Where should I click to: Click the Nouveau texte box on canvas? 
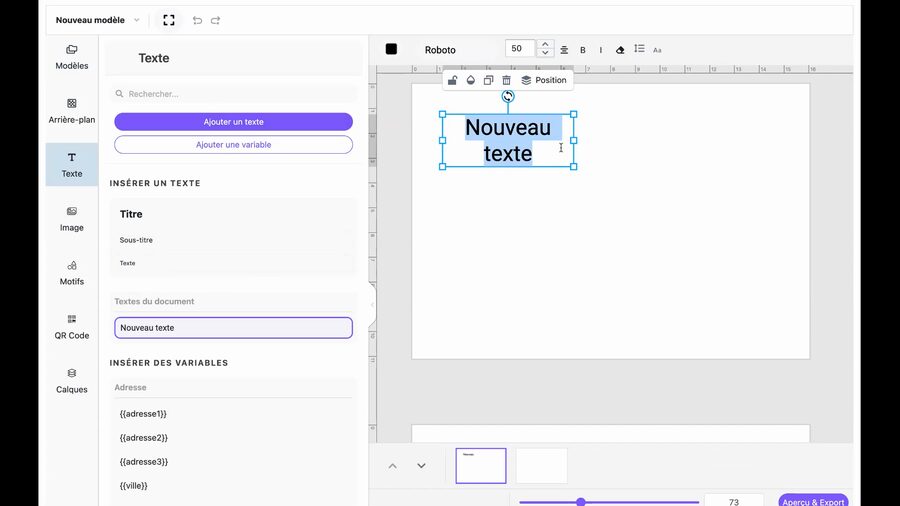tap(508, 141)
